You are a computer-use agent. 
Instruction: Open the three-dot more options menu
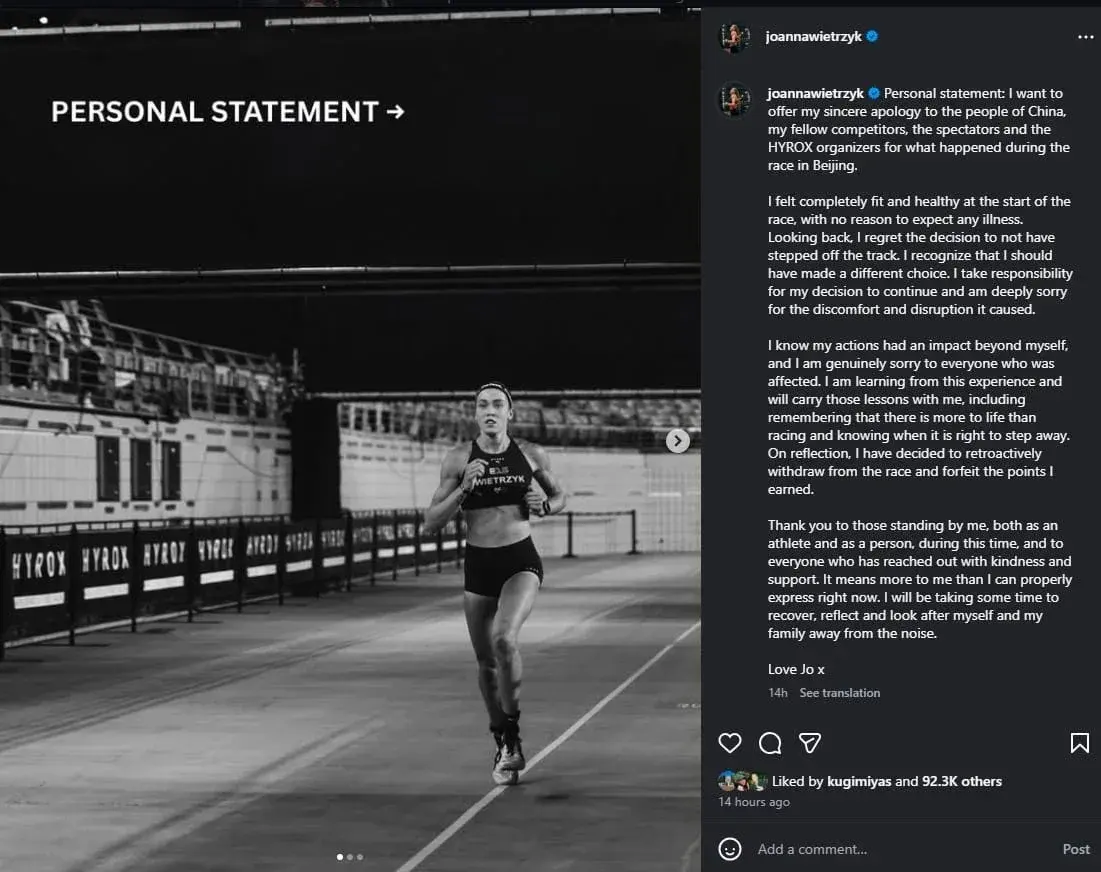point(1085,37)
